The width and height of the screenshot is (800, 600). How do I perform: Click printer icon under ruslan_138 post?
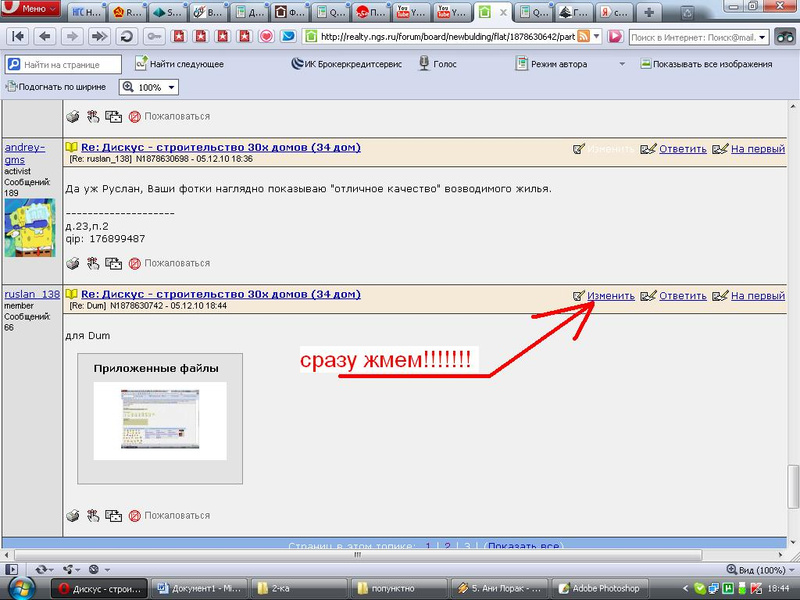point(73,516)
